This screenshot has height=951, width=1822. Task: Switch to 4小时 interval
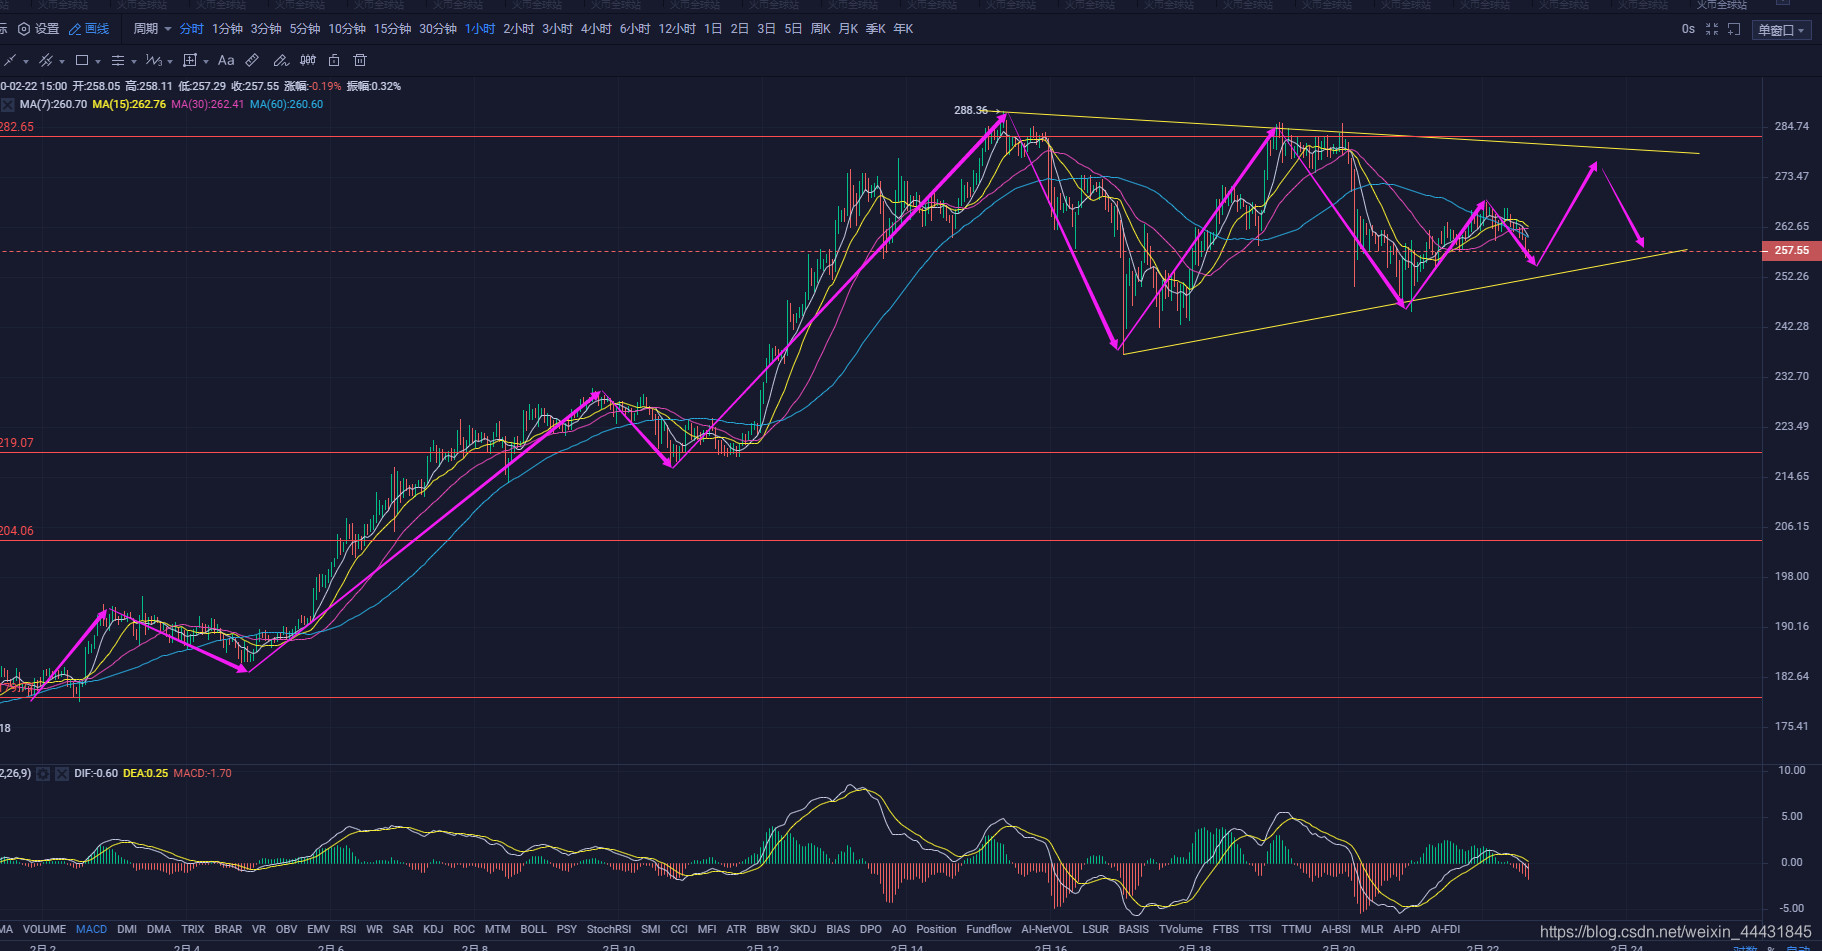(596, 29)
